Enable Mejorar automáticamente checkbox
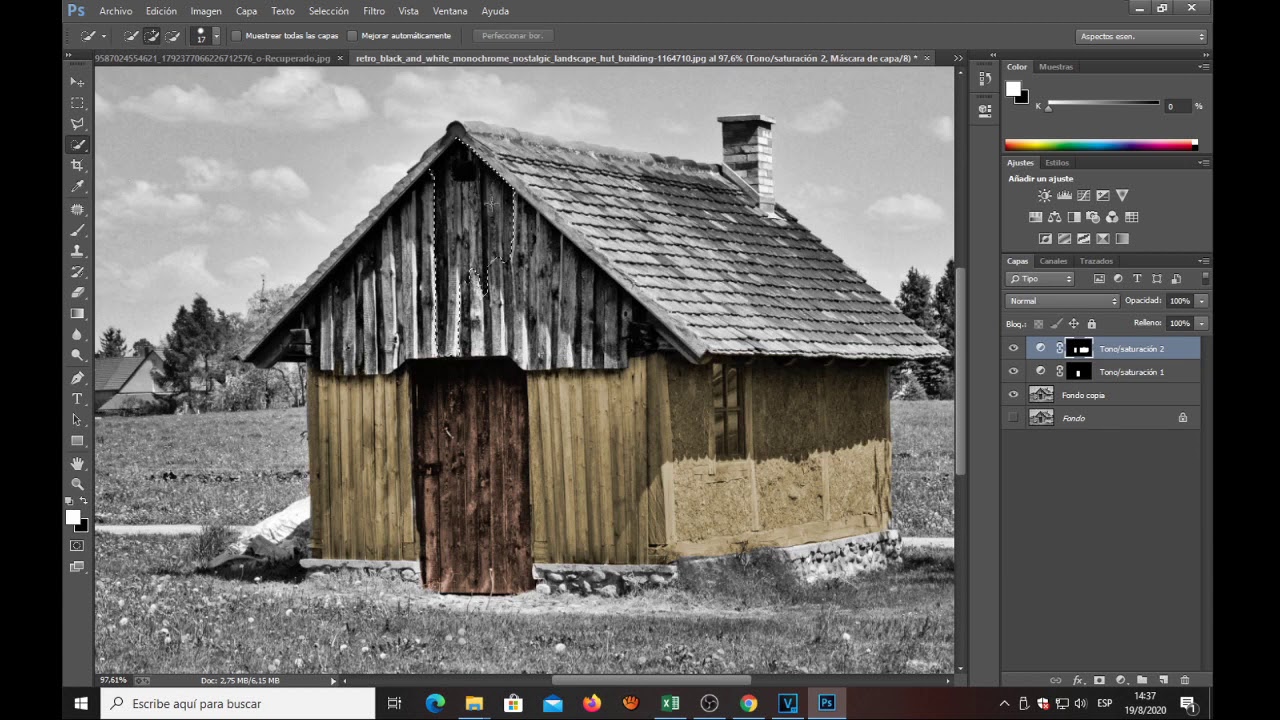 [352, 36]
